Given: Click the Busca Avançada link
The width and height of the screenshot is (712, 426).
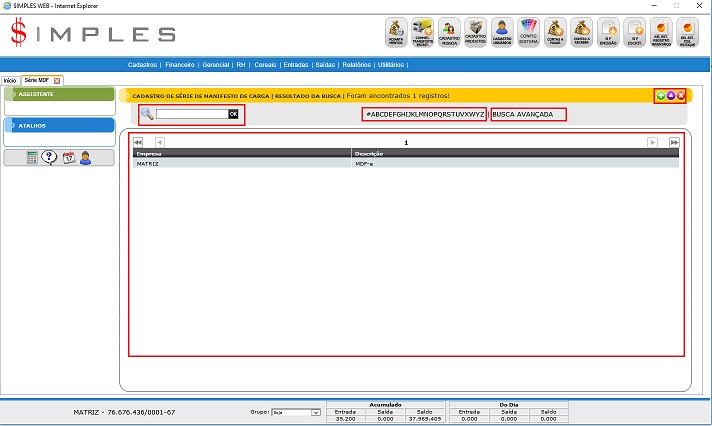Looking at the screenshot, I should coord(528,114).
